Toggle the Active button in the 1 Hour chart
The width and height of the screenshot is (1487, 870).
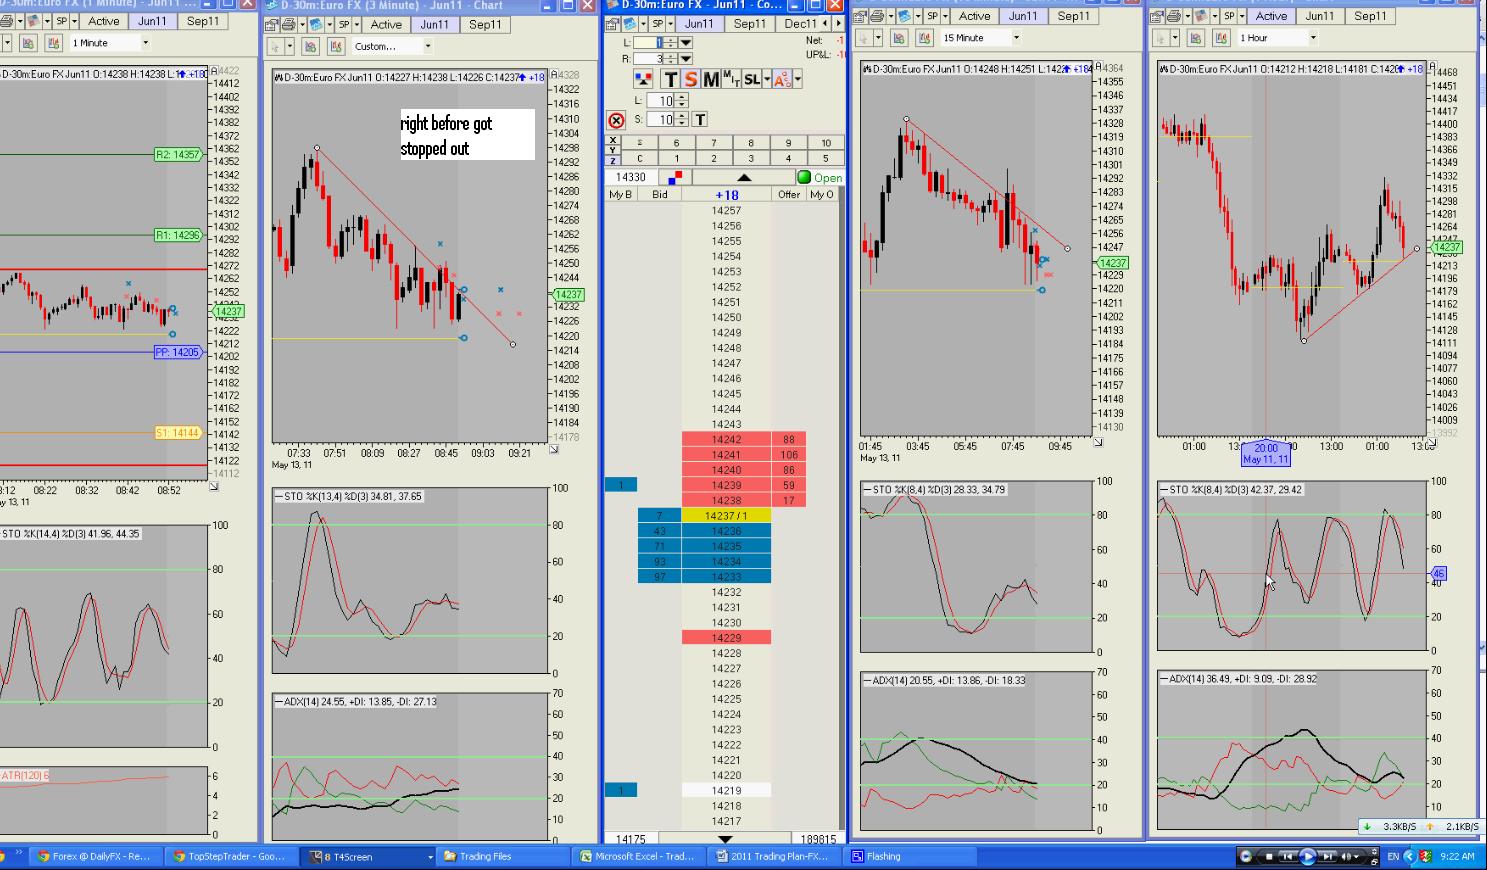click(x=1271, y=16)
